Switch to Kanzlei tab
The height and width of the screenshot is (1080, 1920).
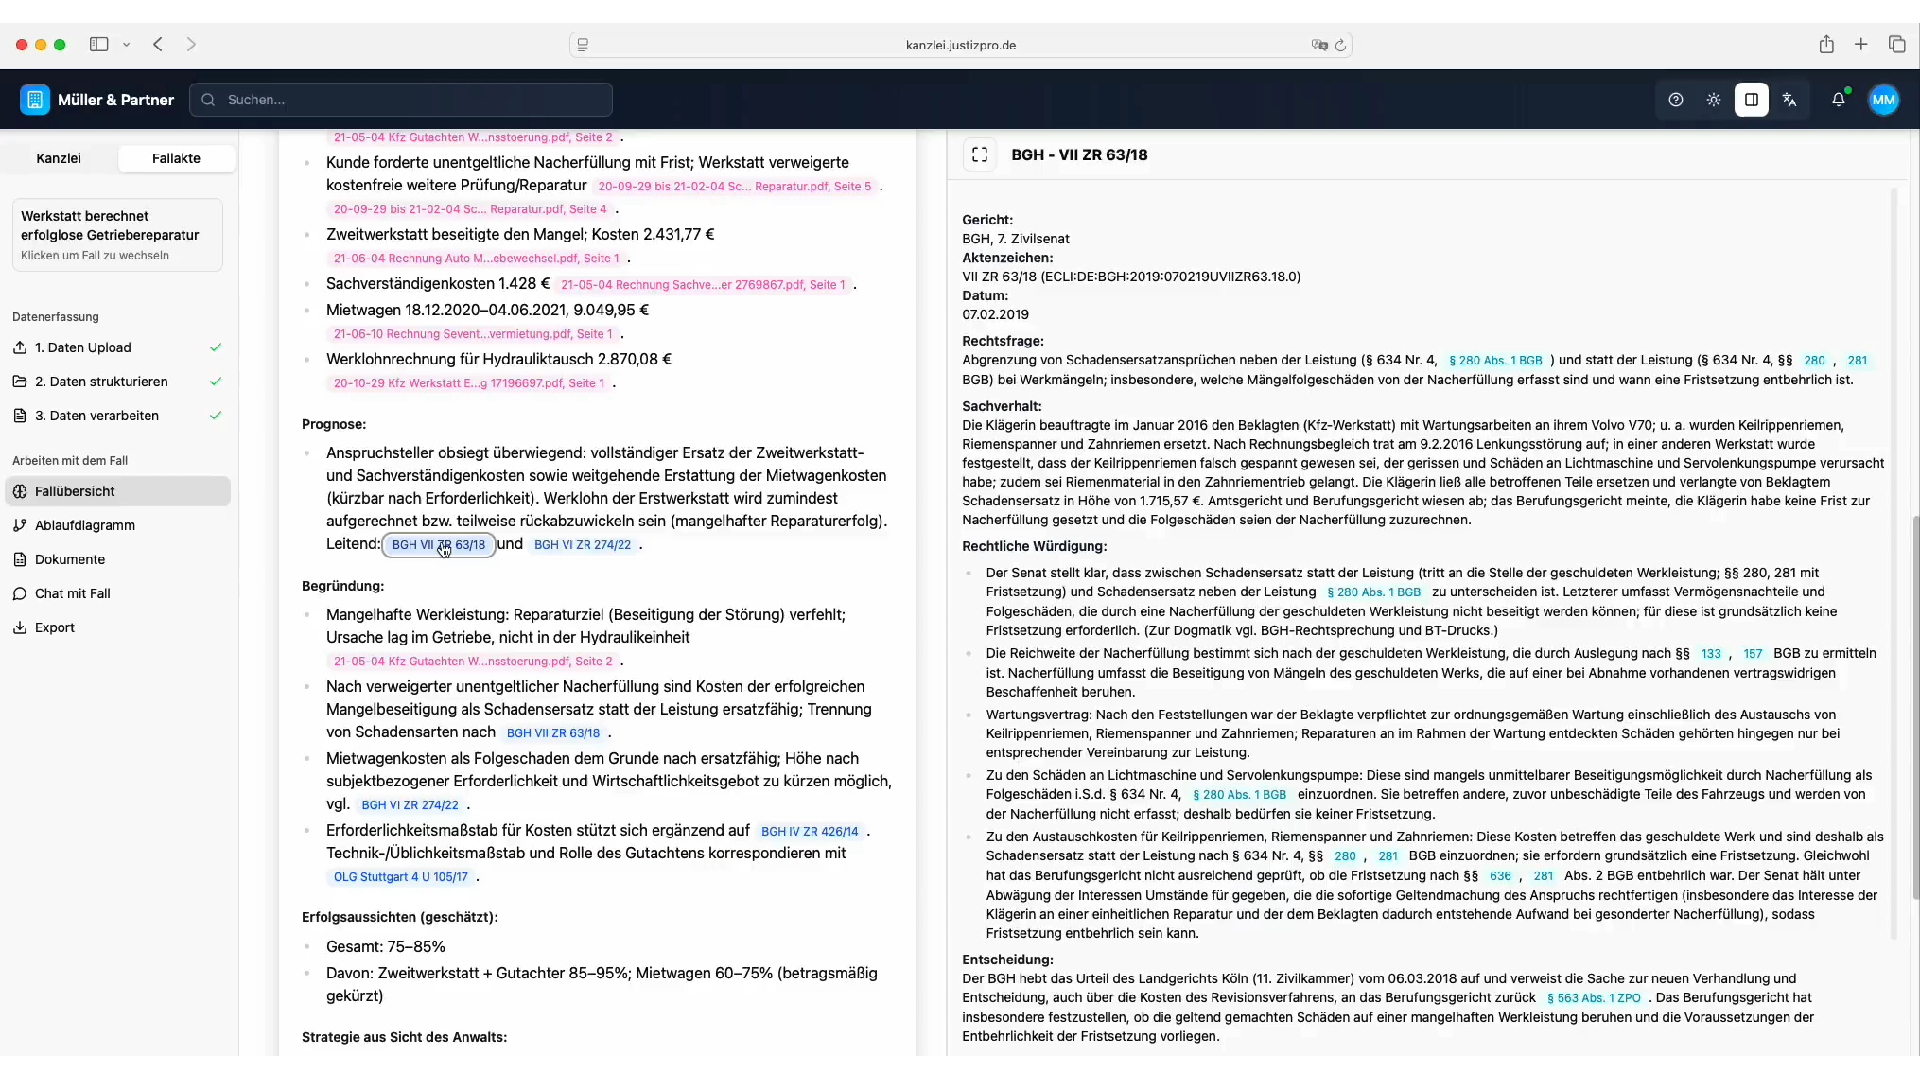point(58,158)
